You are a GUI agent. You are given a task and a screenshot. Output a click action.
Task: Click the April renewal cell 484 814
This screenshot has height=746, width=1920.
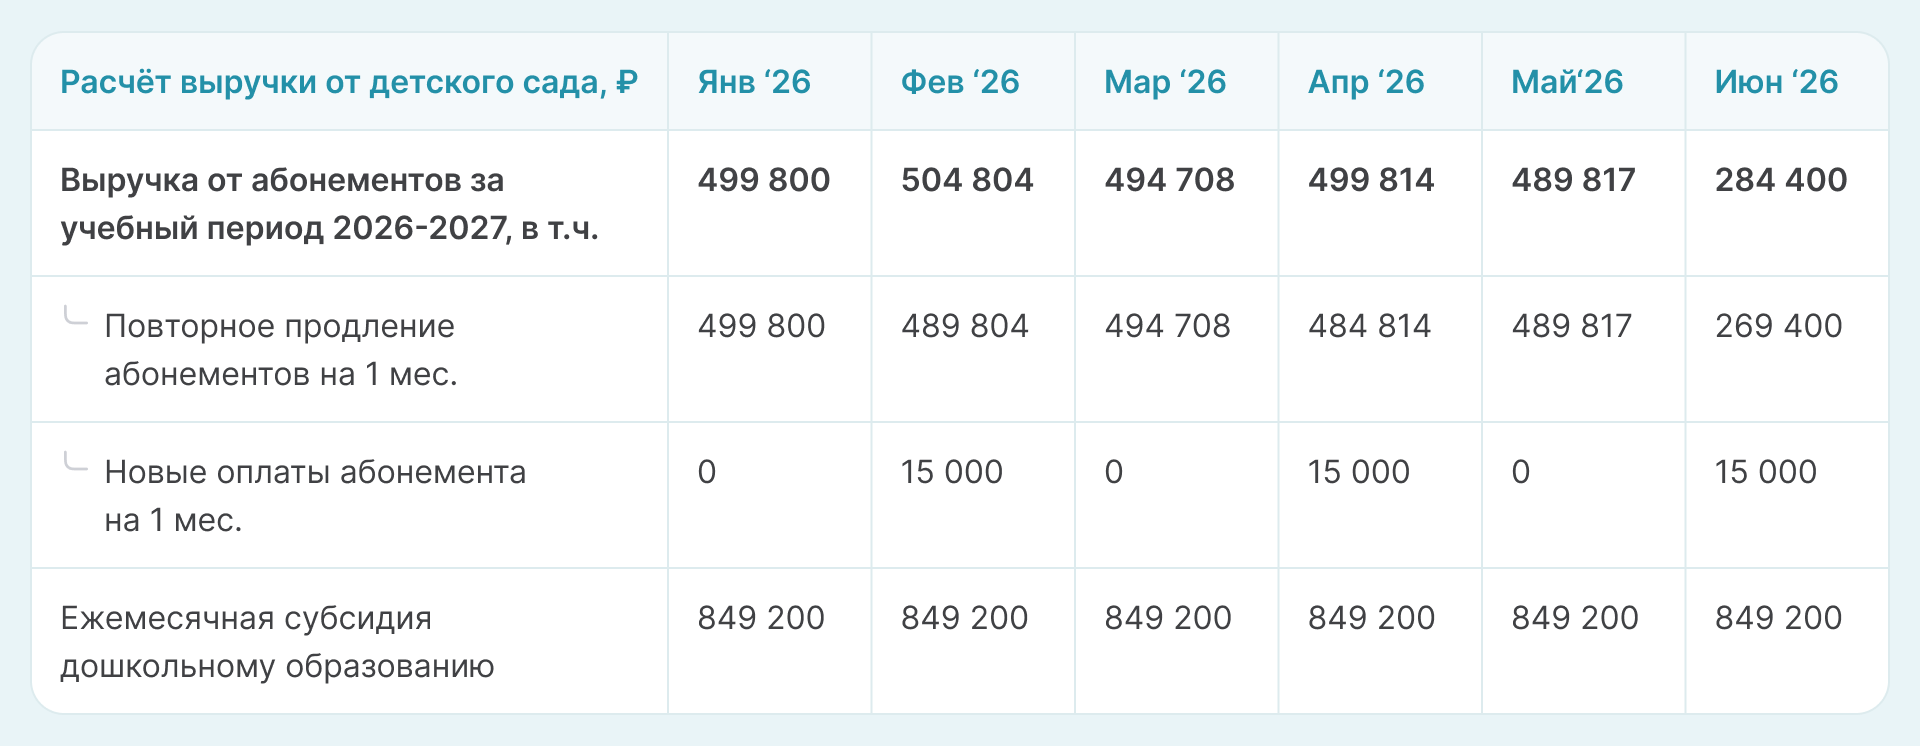coord(1369,326)
